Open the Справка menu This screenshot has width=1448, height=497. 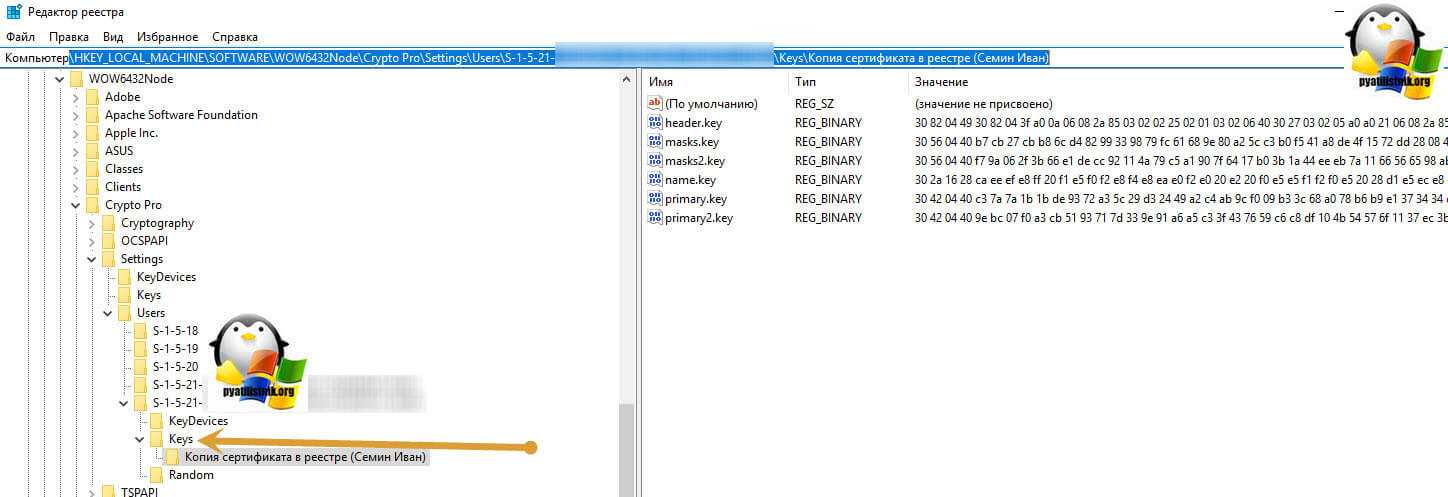[235, 37]
